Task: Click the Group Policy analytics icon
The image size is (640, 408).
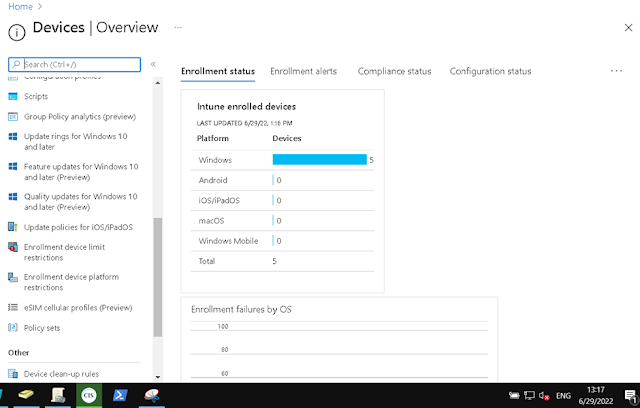Action: click(x=13, y=117)
